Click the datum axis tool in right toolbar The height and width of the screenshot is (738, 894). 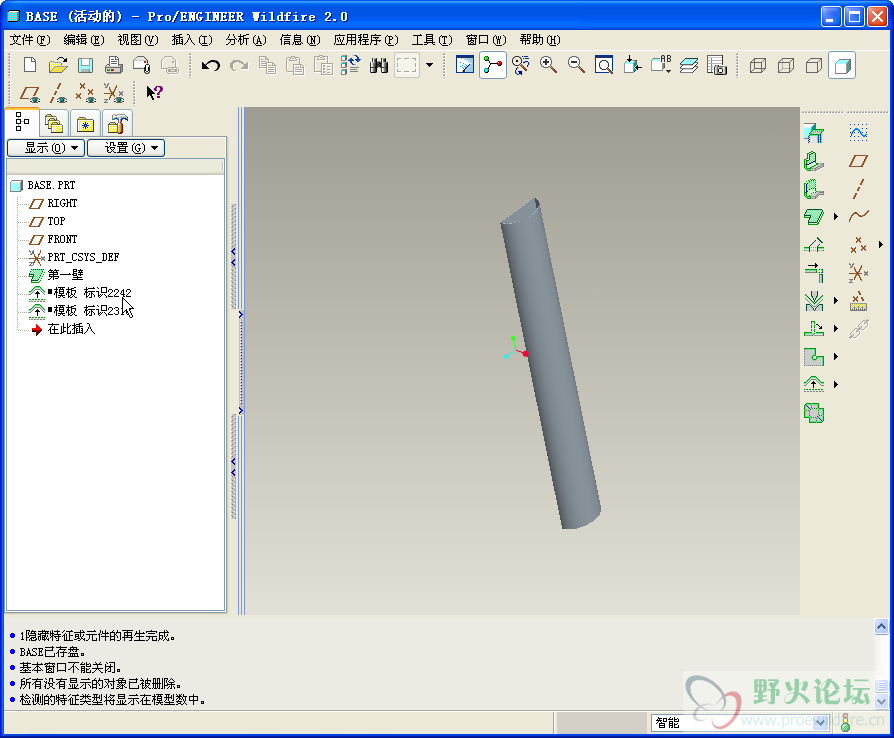(x=858, y=189)
